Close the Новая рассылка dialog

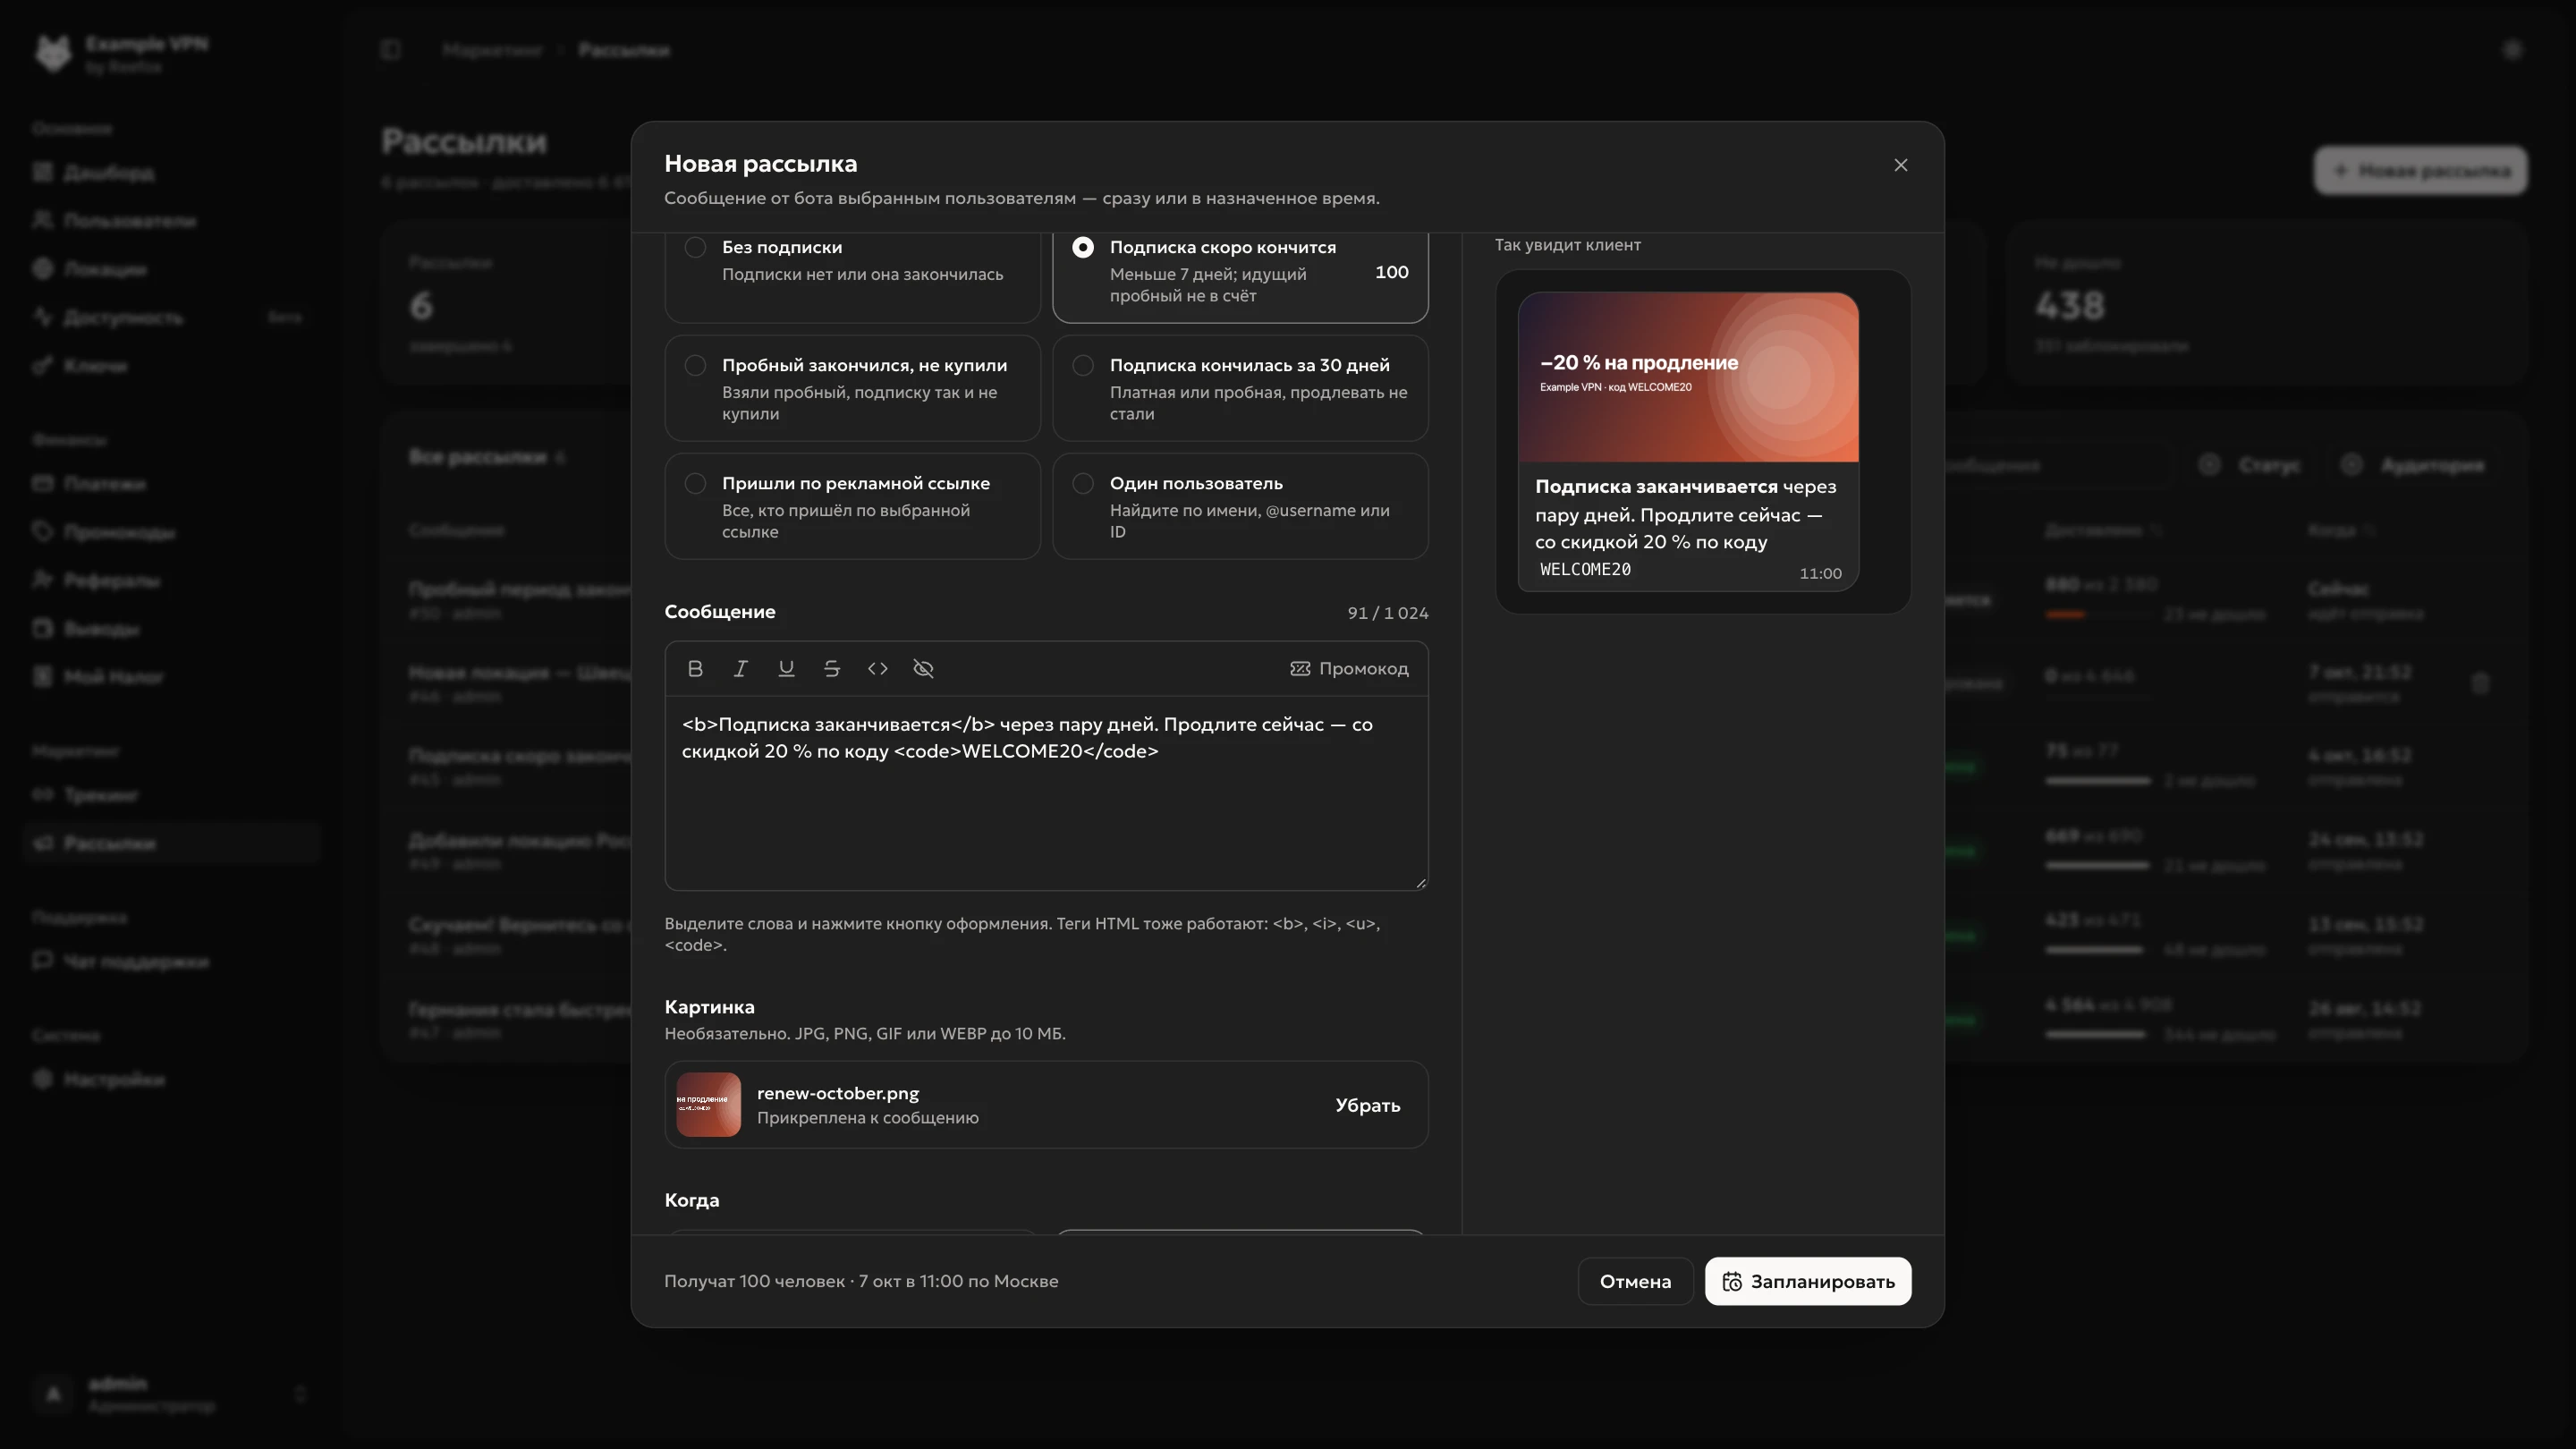(1901, 165)
